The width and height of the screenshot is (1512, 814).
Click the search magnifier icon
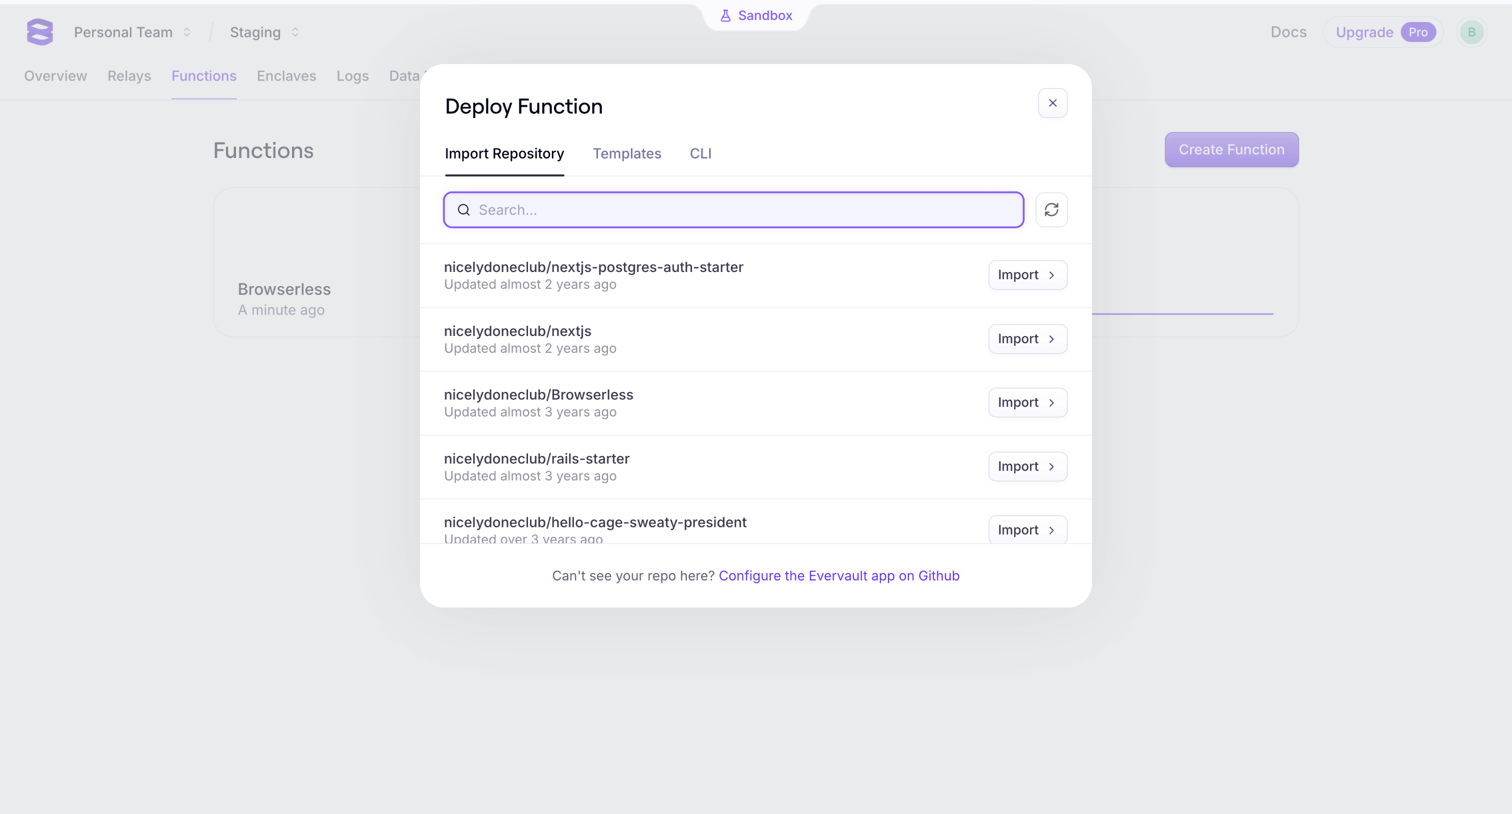(x=464, y=210)
